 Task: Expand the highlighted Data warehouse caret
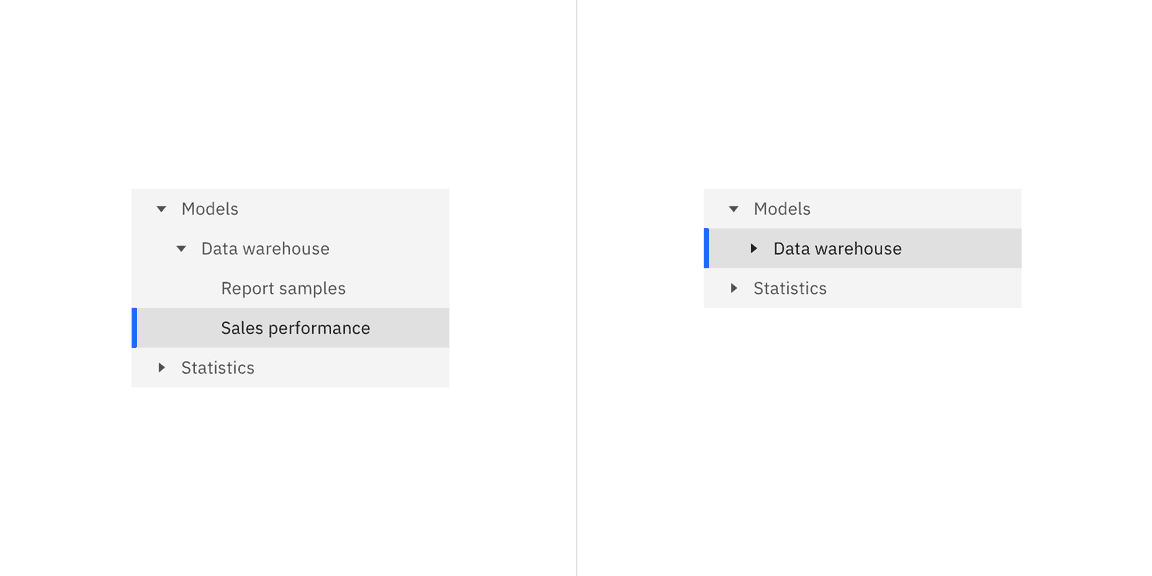click(754, 249)
